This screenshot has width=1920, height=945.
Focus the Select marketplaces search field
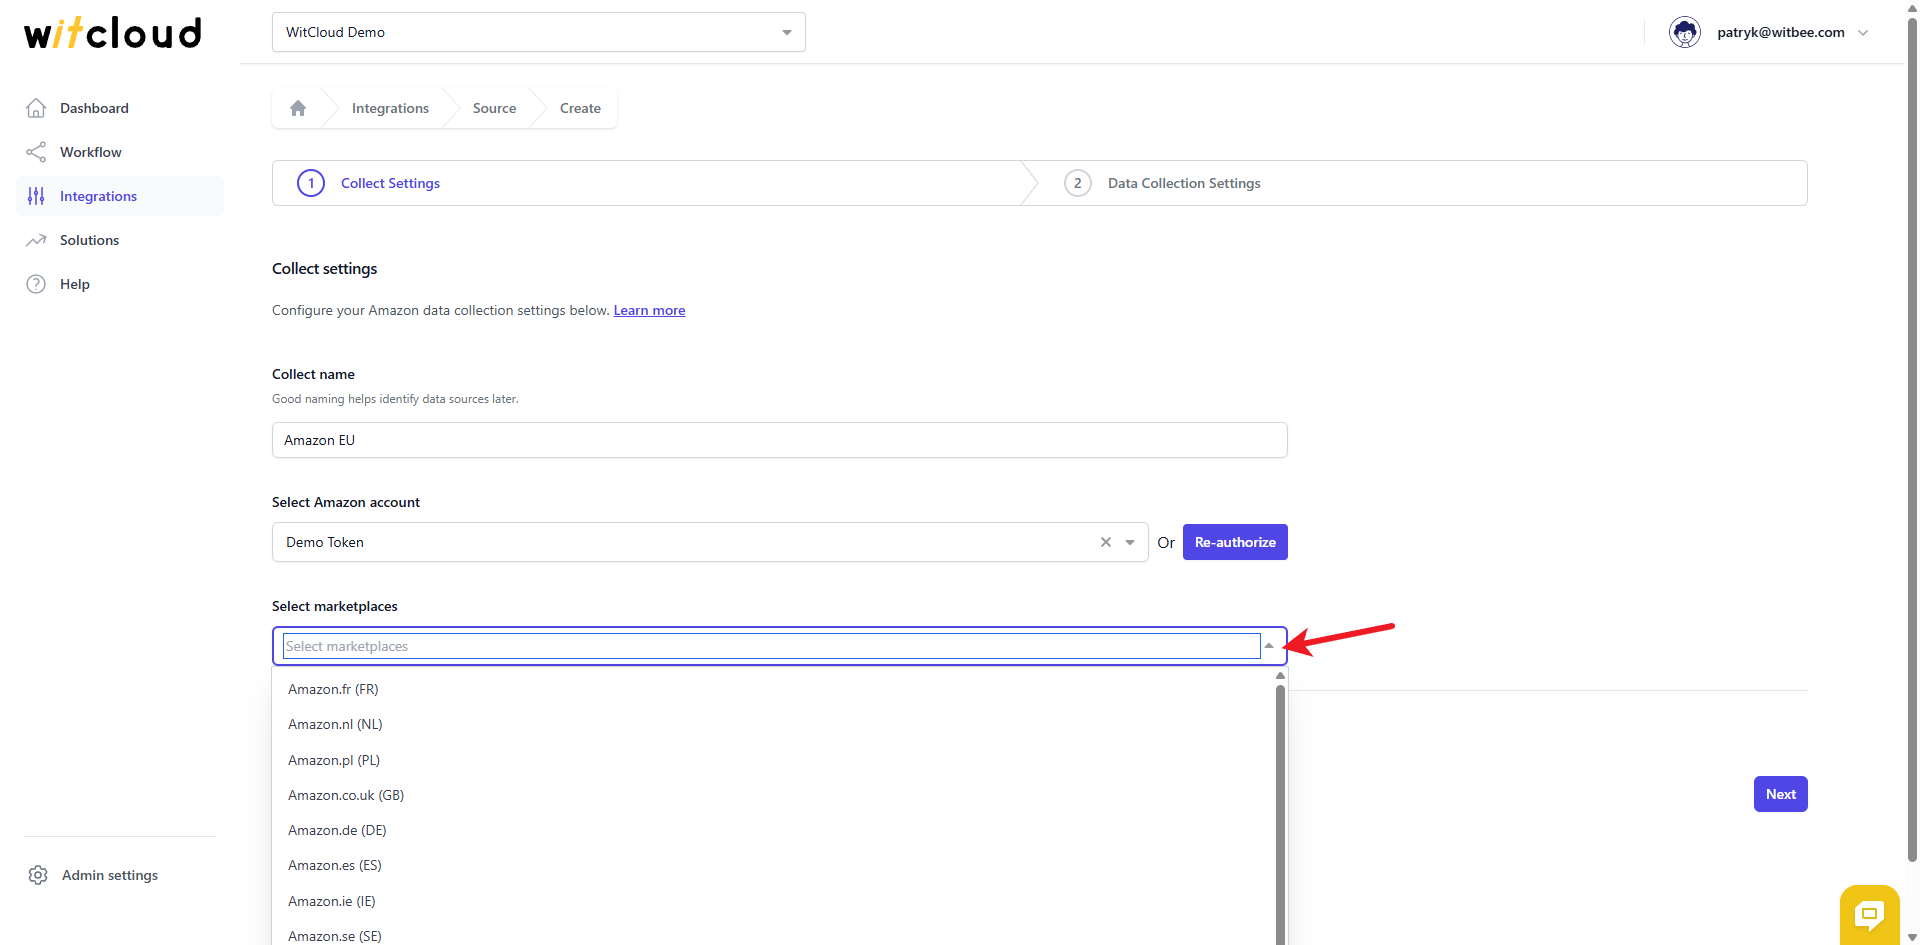coord(772,646)
